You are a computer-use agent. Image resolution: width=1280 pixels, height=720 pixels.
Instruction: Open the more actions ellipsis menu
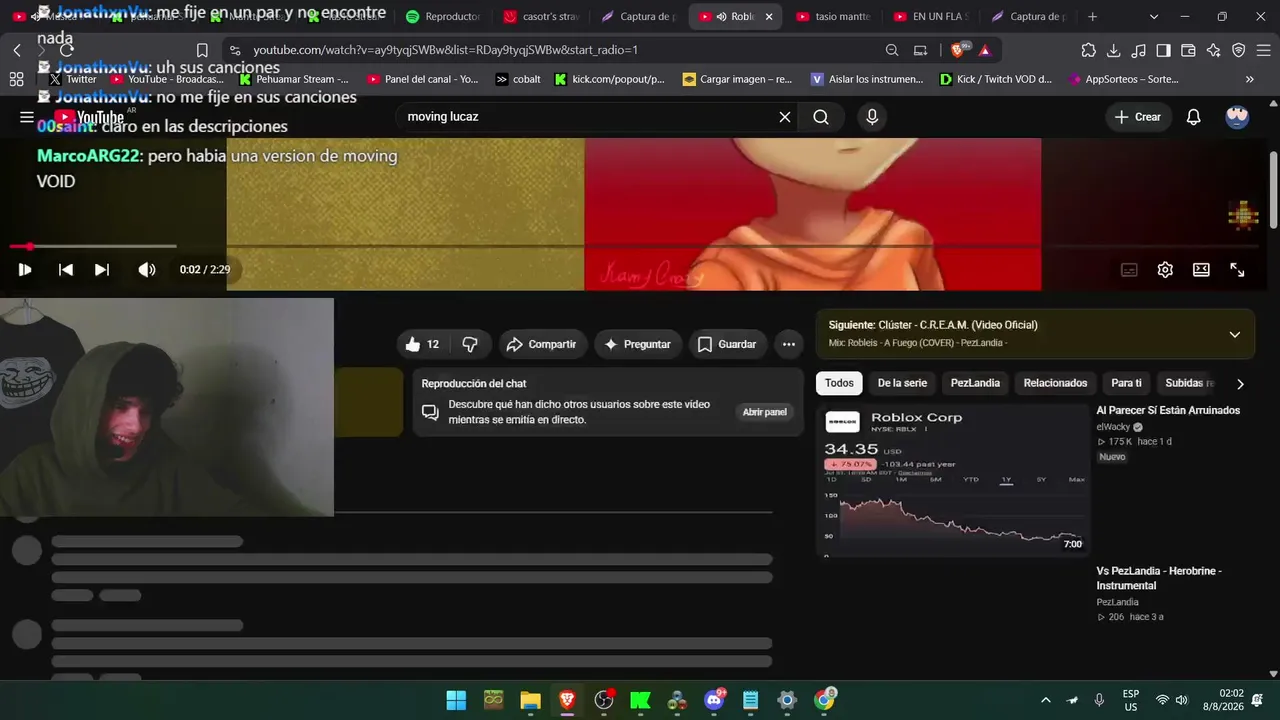click(789, 344)
